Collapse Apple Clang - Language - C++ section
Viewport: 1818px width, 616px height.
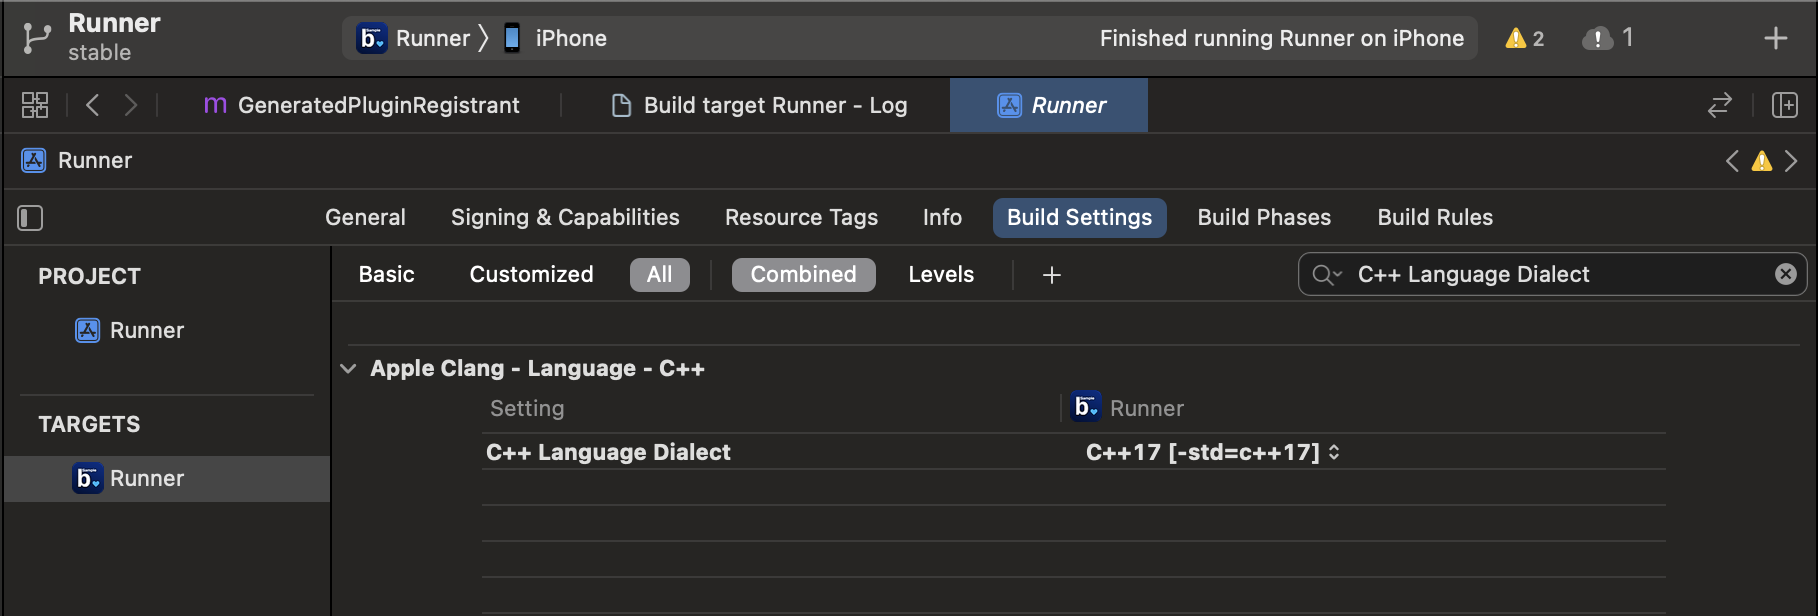pos(348,368)
